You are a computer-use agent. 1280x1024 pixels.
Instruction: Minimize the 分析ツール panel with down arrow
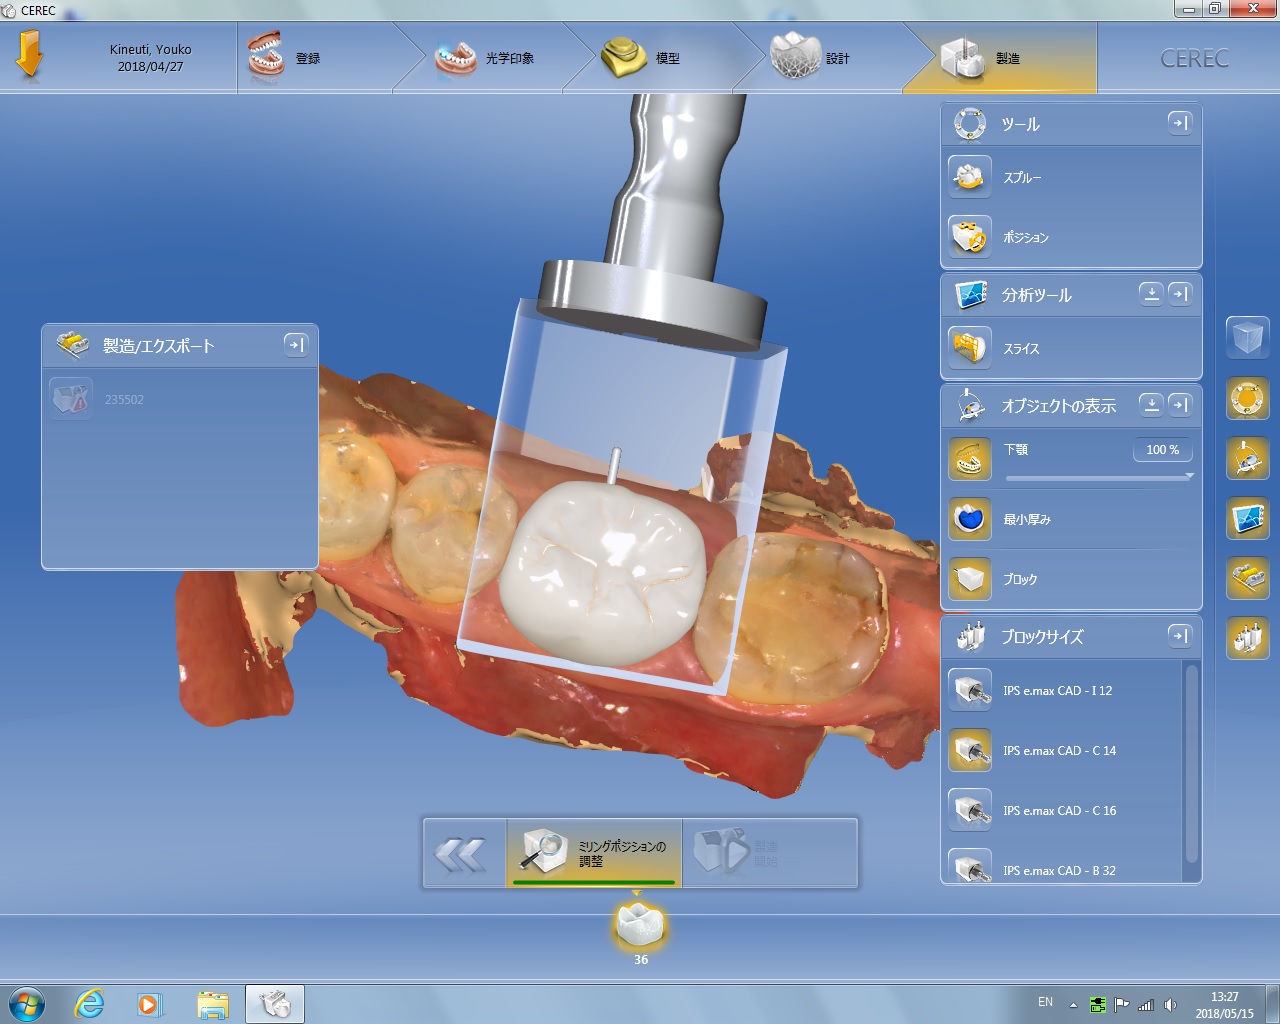pyautogui.click(x=1151, y=294)
